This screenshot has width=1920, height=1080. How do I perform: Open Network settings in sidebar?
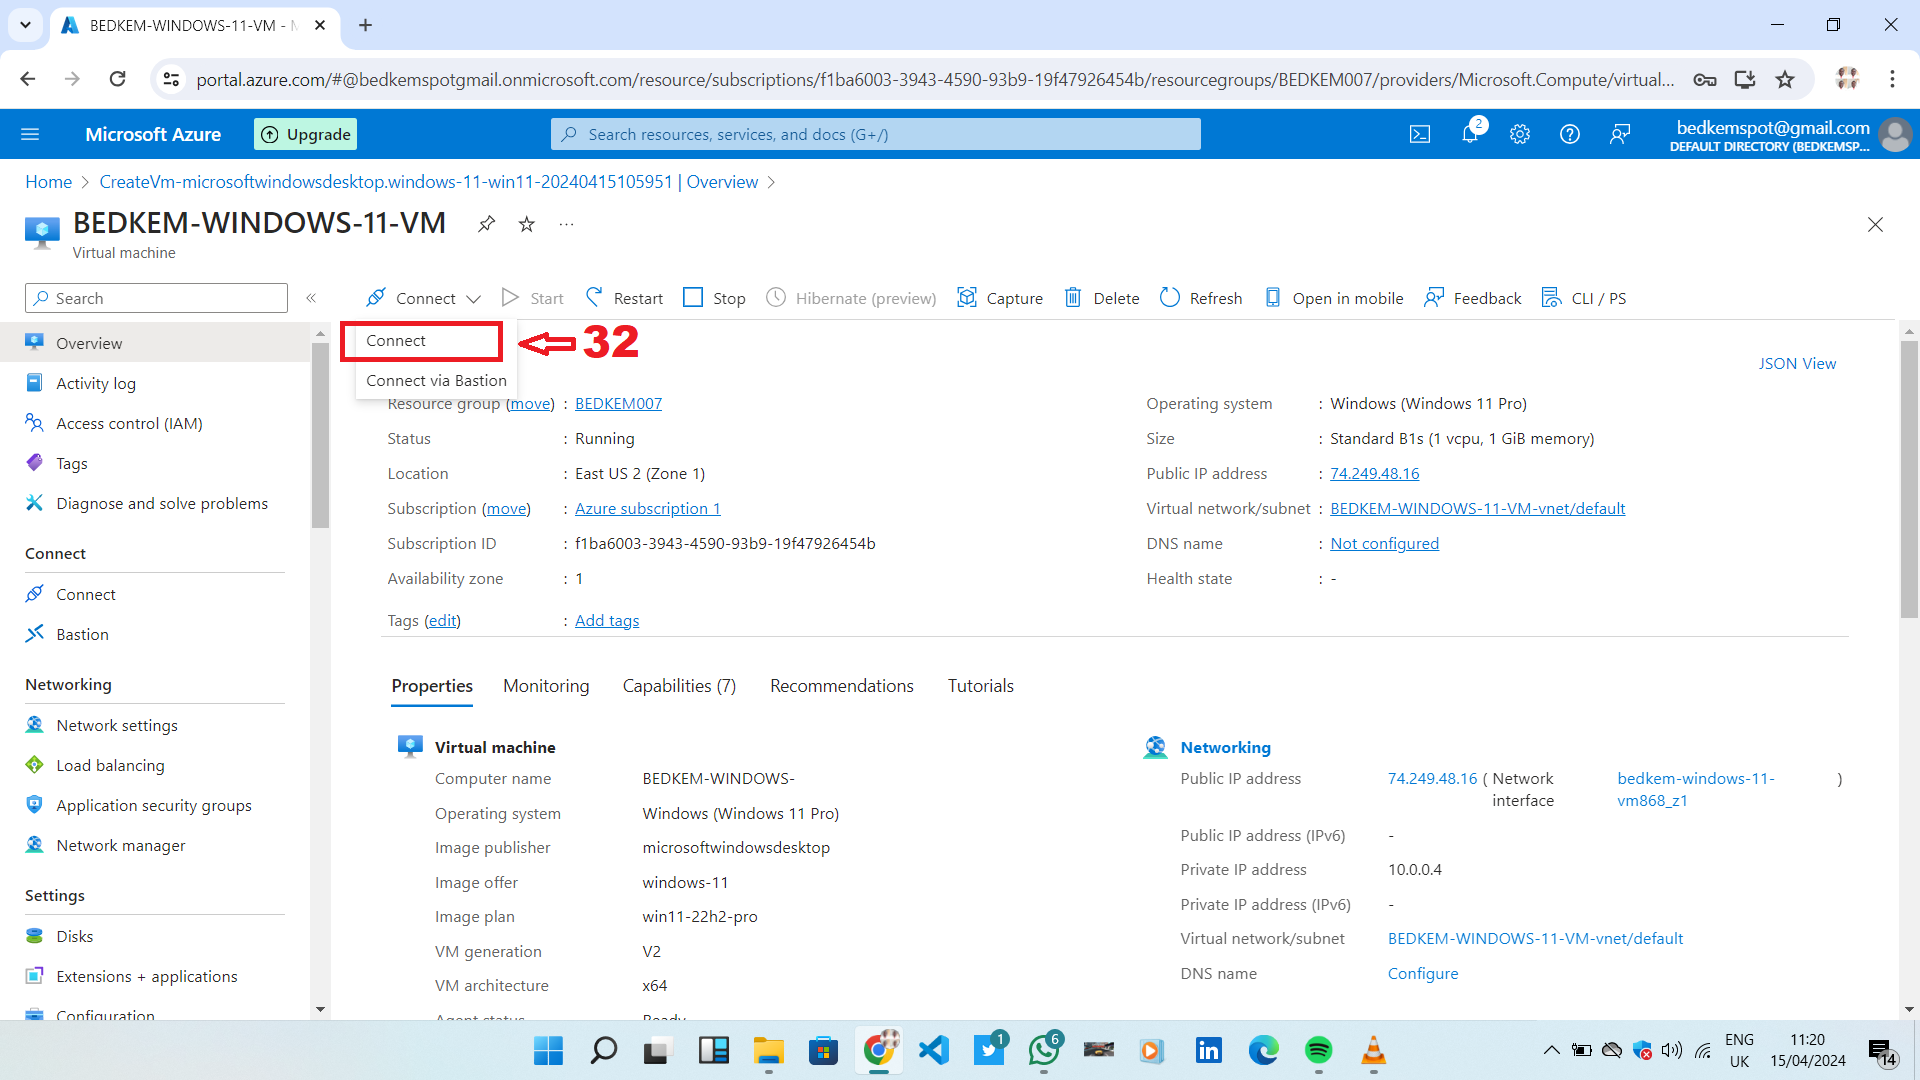pos(117,725)
